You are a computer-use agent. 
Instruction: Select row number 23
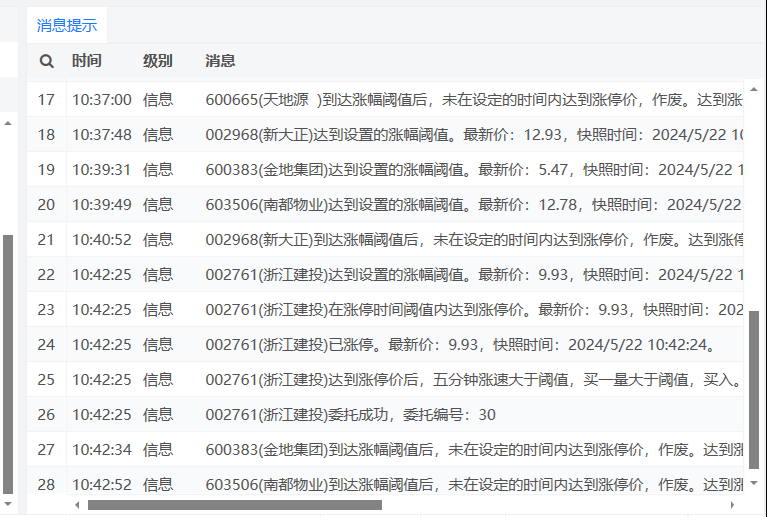tap(46, 310)
